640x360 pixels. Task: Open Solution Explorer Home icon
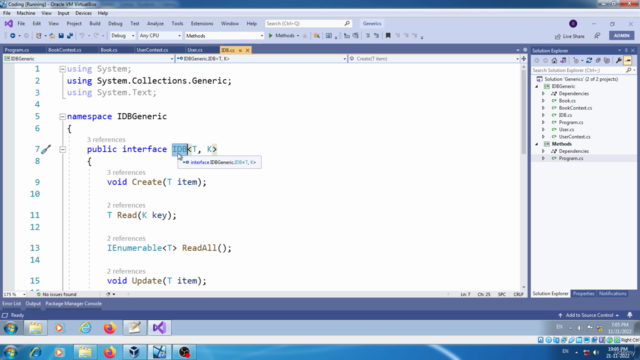point(554,60)
